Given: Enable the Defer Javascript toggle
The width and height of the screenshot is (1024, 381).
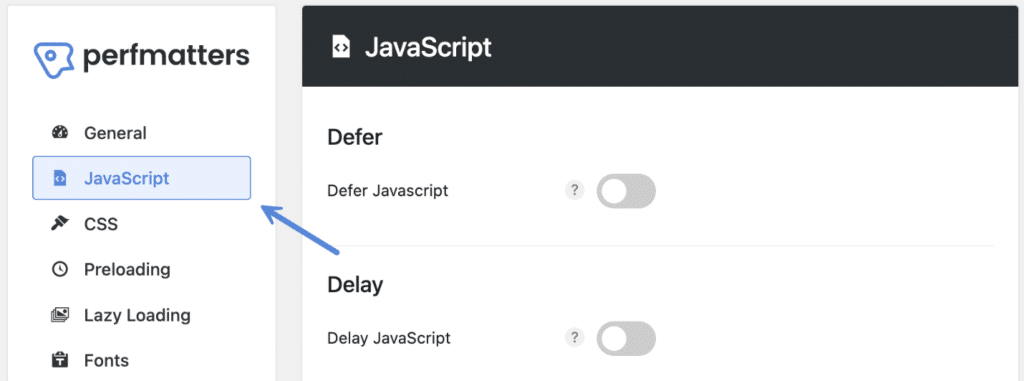Looking at the screenshot, I should 626,191.
